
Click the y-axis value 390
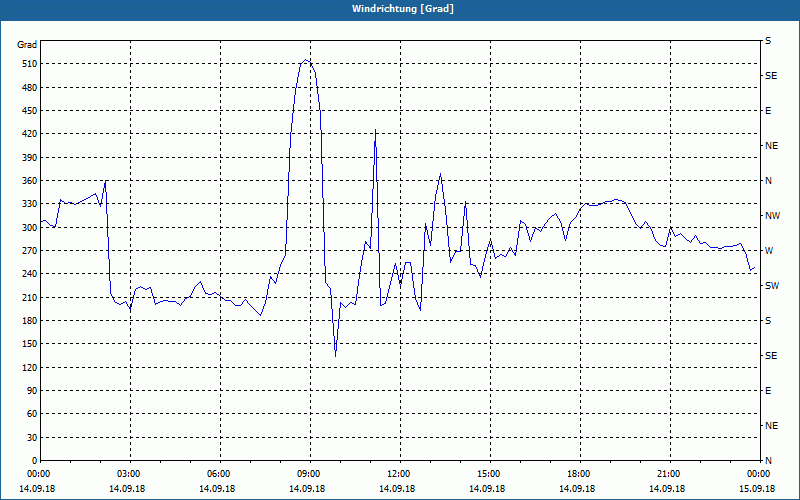[x=29, y=158]
